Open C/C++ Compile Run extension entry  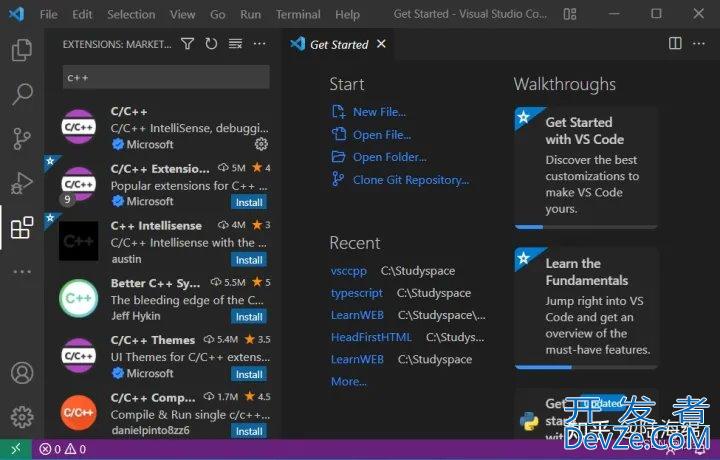click(x=163, y=413)
